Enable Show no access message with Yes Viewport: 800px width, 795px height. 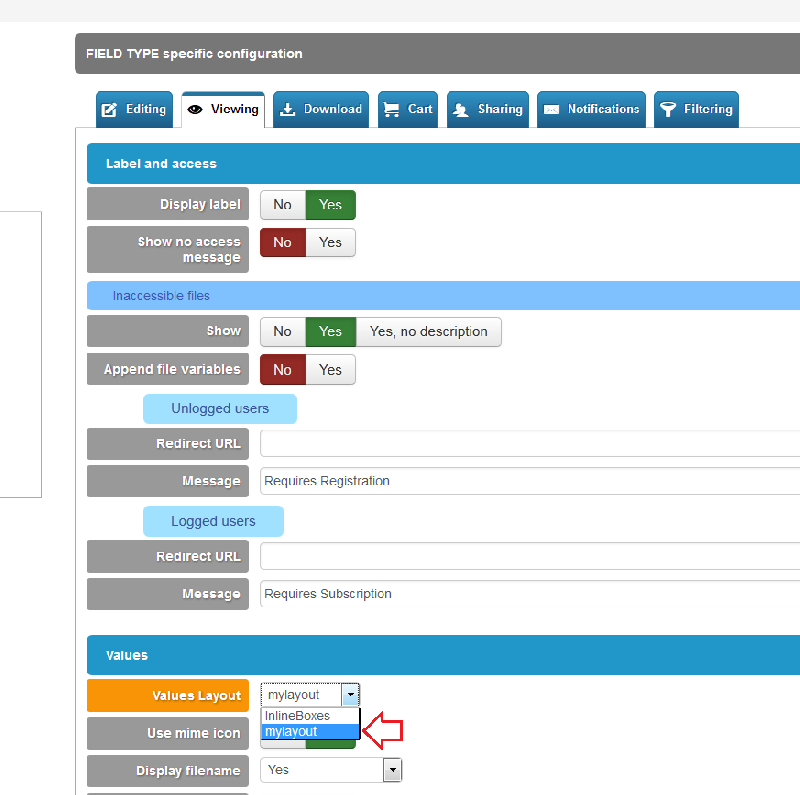coord(330,243)
